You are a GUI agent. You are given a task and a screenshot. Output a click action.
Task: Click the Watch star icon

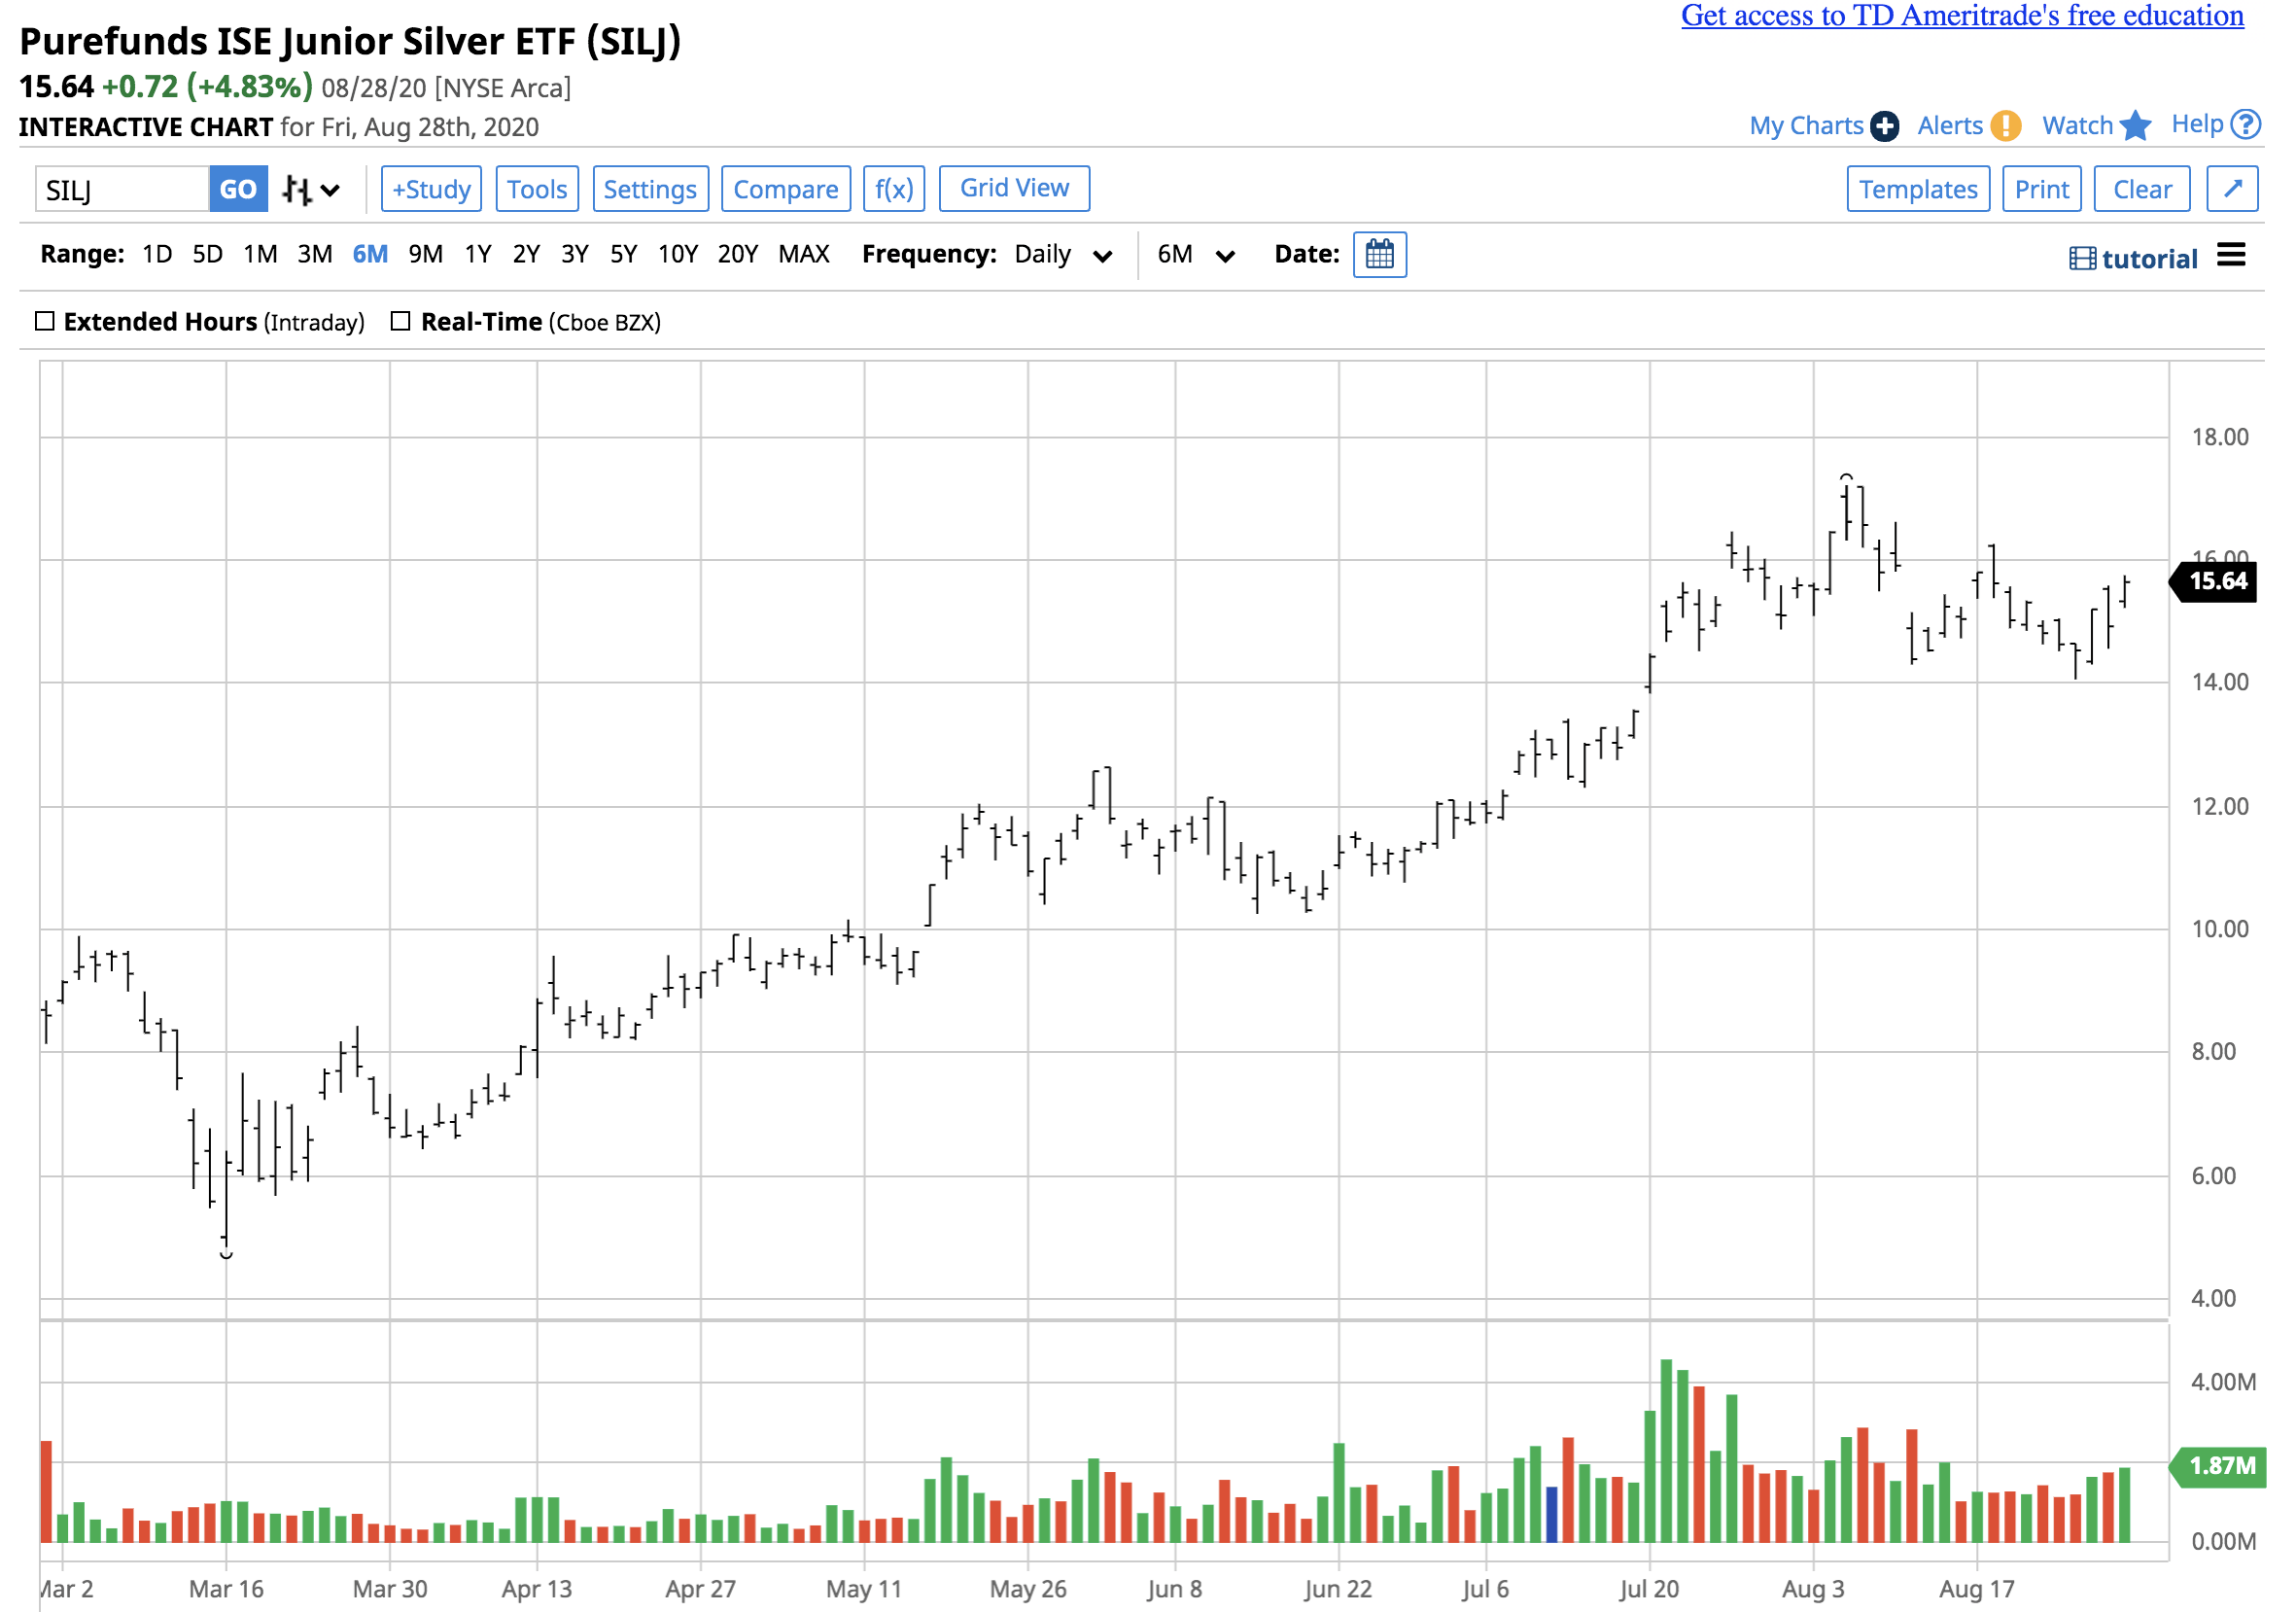coord(2134,126)
